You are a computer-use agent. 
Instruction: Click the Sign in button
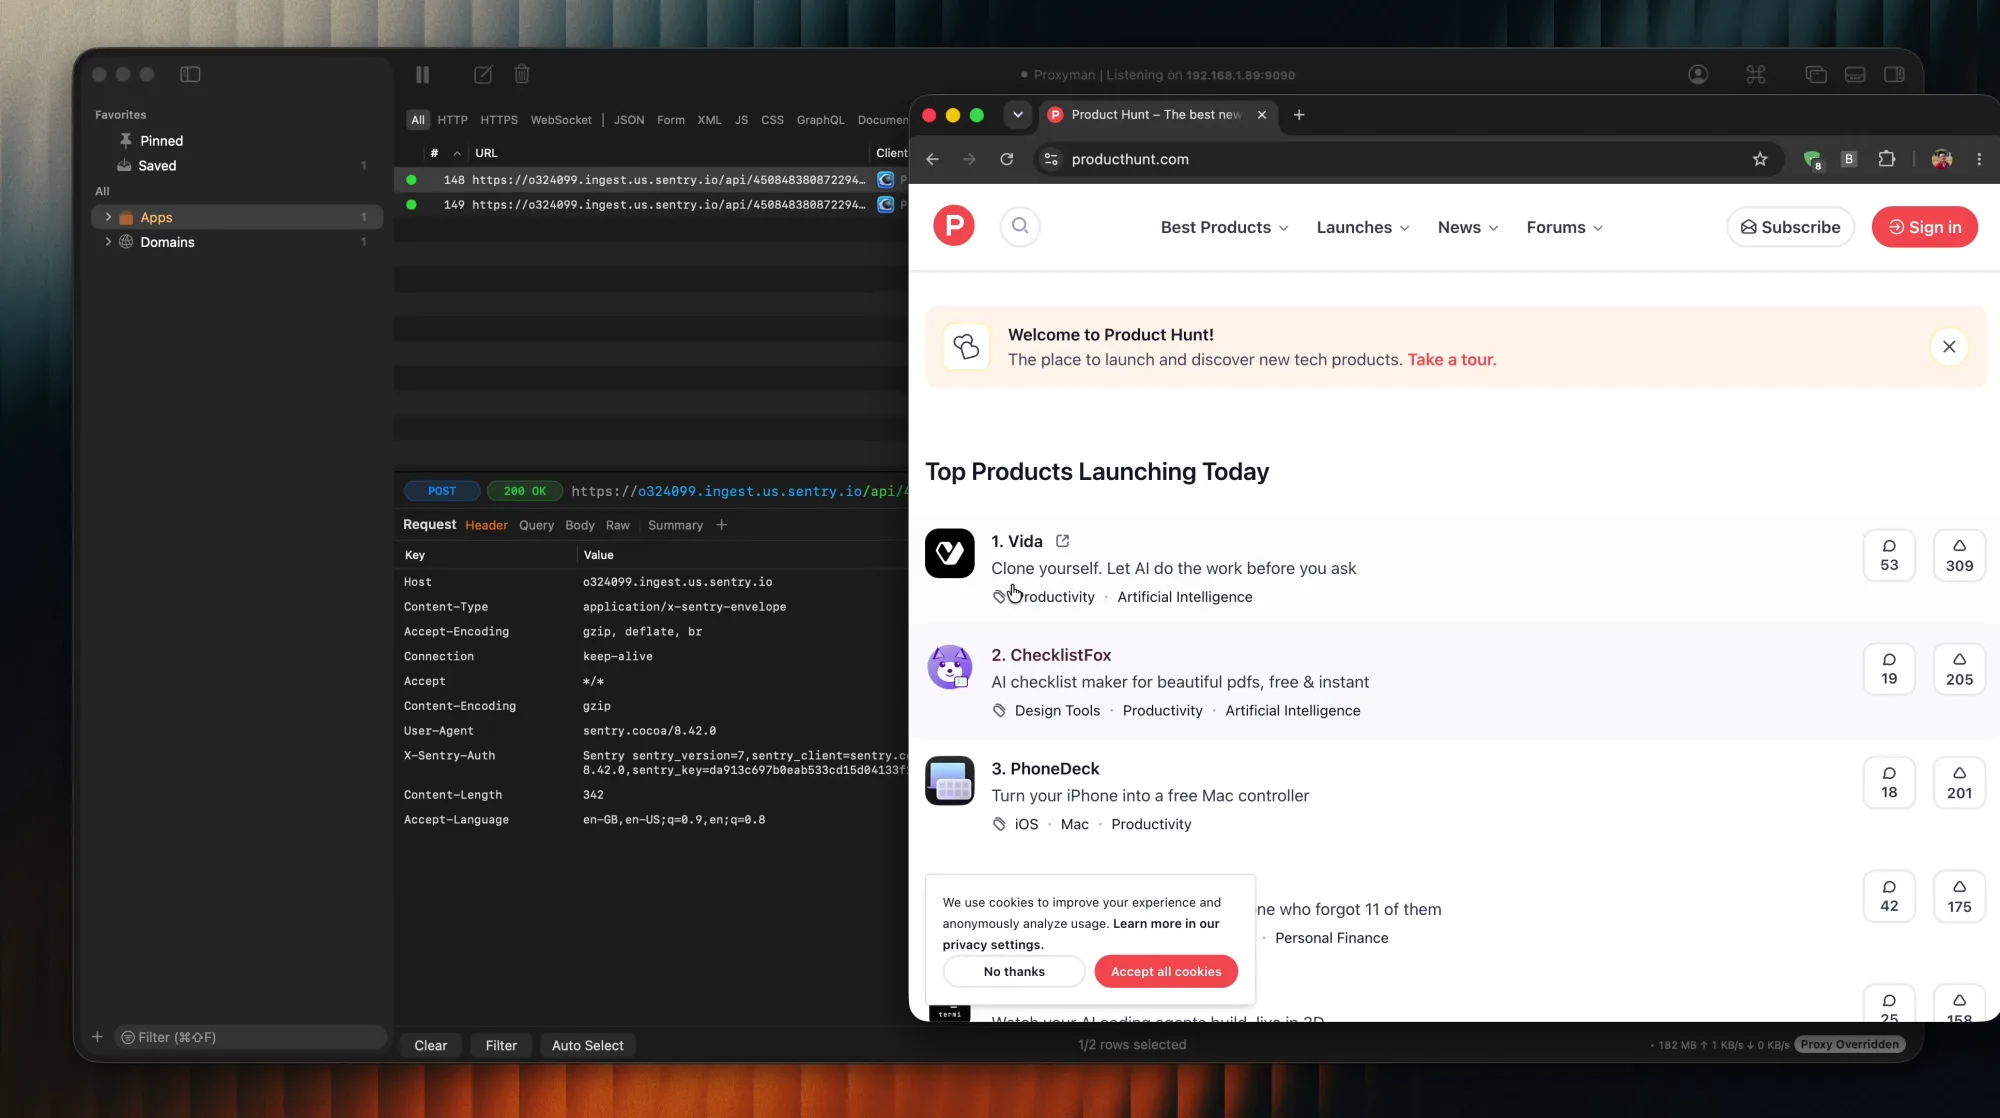(x=1924, y=227)
